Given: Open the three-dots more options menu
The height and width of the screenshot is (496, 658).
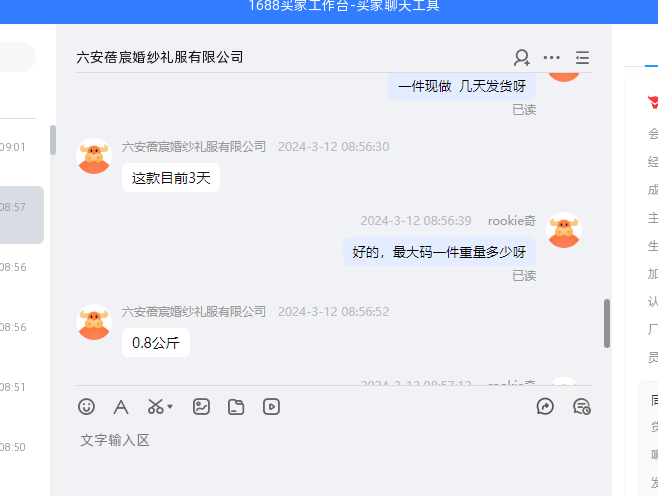Looking at the screenshot, I should [551, 57].
